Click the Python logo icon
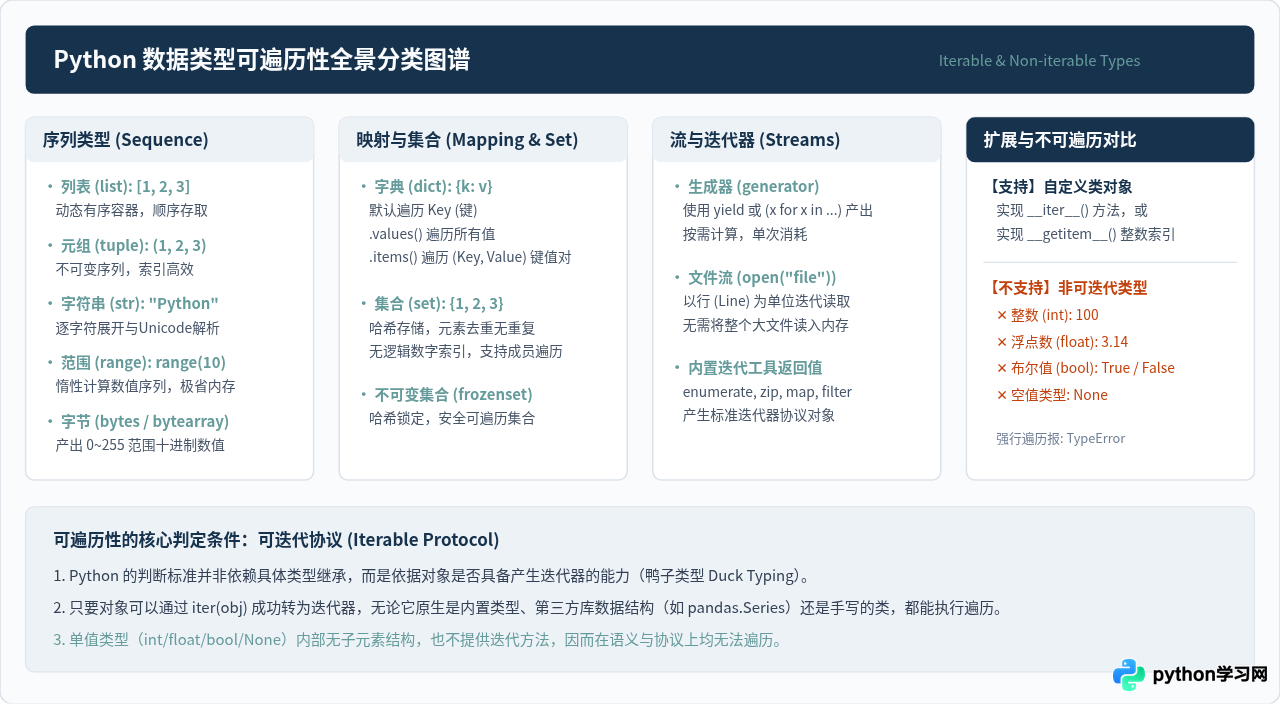The image size is (1280, 704). point(1129,675)
